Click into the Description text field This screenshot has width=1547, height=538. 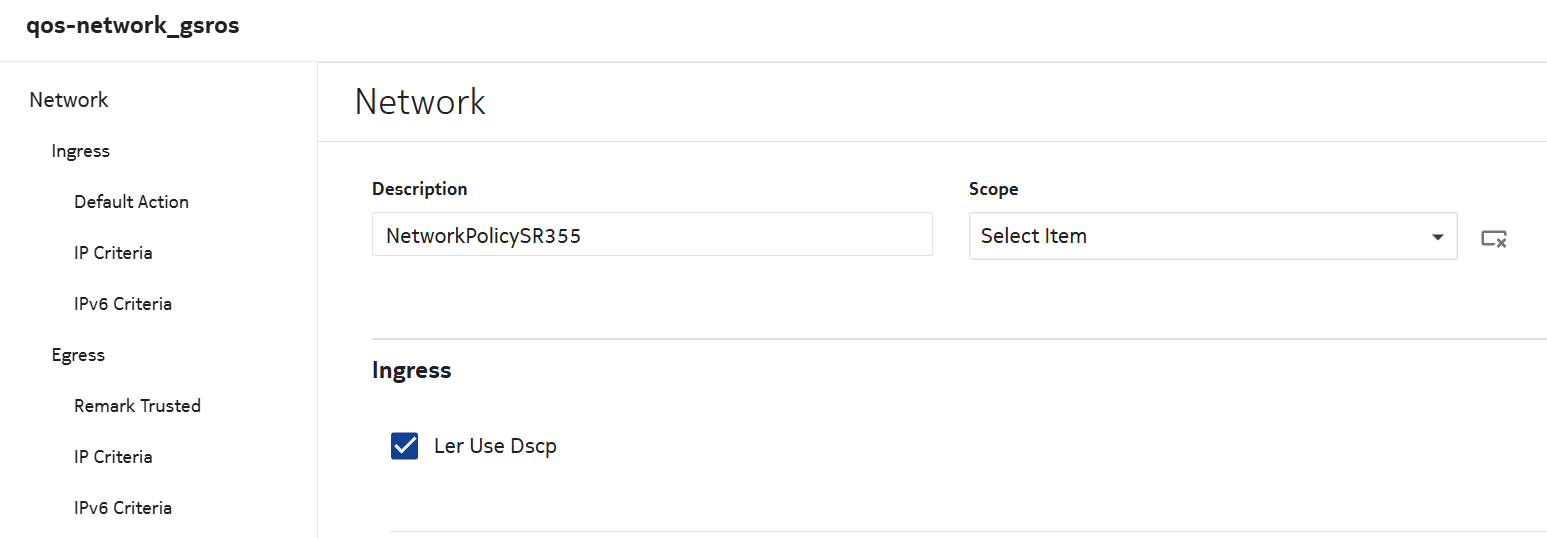coord(651,236)
